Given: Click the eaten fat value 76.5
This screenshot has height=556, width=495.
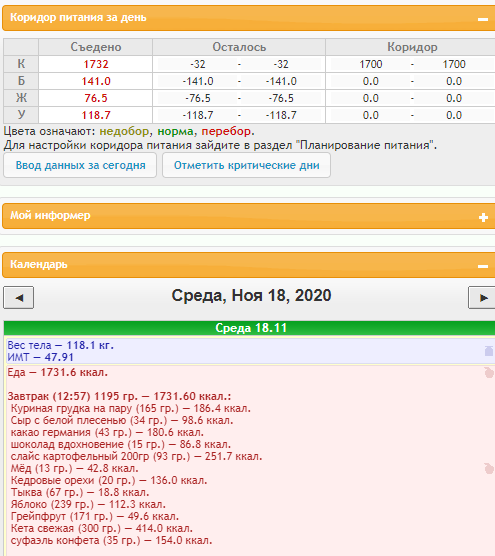Looking at the screenshot, I should (x=96, y=98).
